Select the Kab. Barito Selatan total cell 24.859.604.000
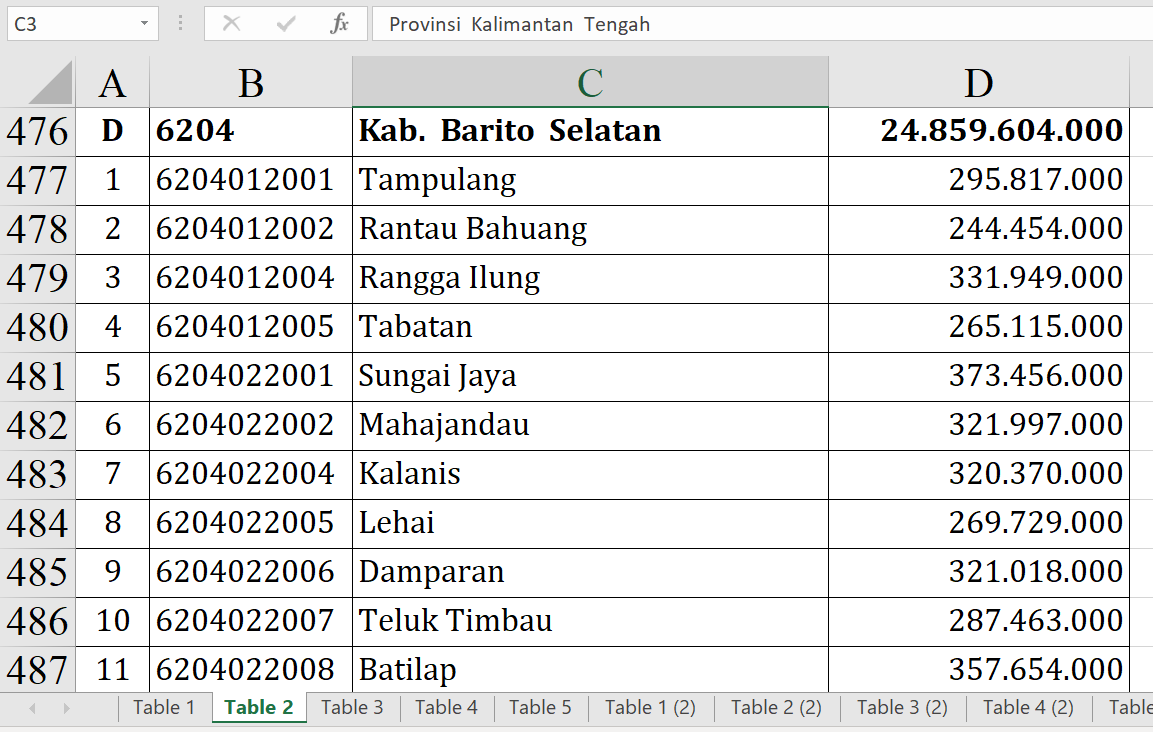The width and height of the screenshot is (1153, 732). [x=978, y=131]
